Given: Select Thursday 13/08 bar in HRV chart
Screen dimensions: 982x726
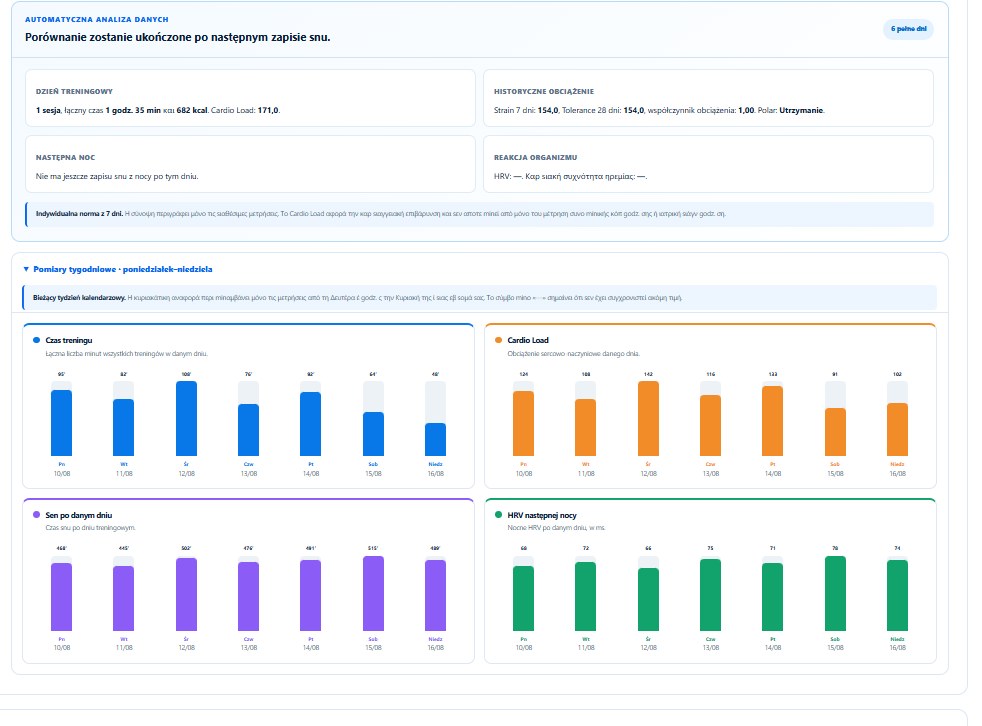Looking at the screenshot, I should point(710,595).
